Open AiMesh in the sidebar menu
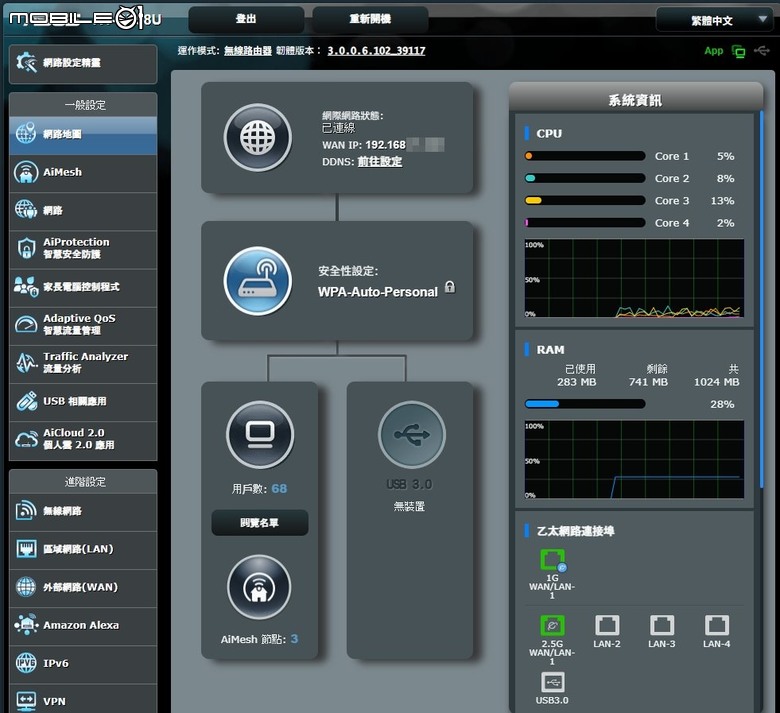Viewport: 780px width, 713px height. [x=83, y=173]
